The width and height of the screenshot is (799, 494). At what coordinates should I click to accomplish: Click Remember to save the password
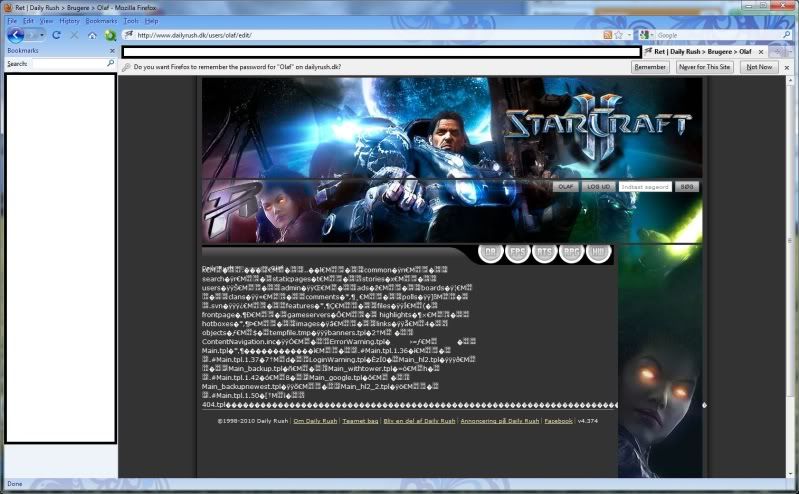[650, 67]
